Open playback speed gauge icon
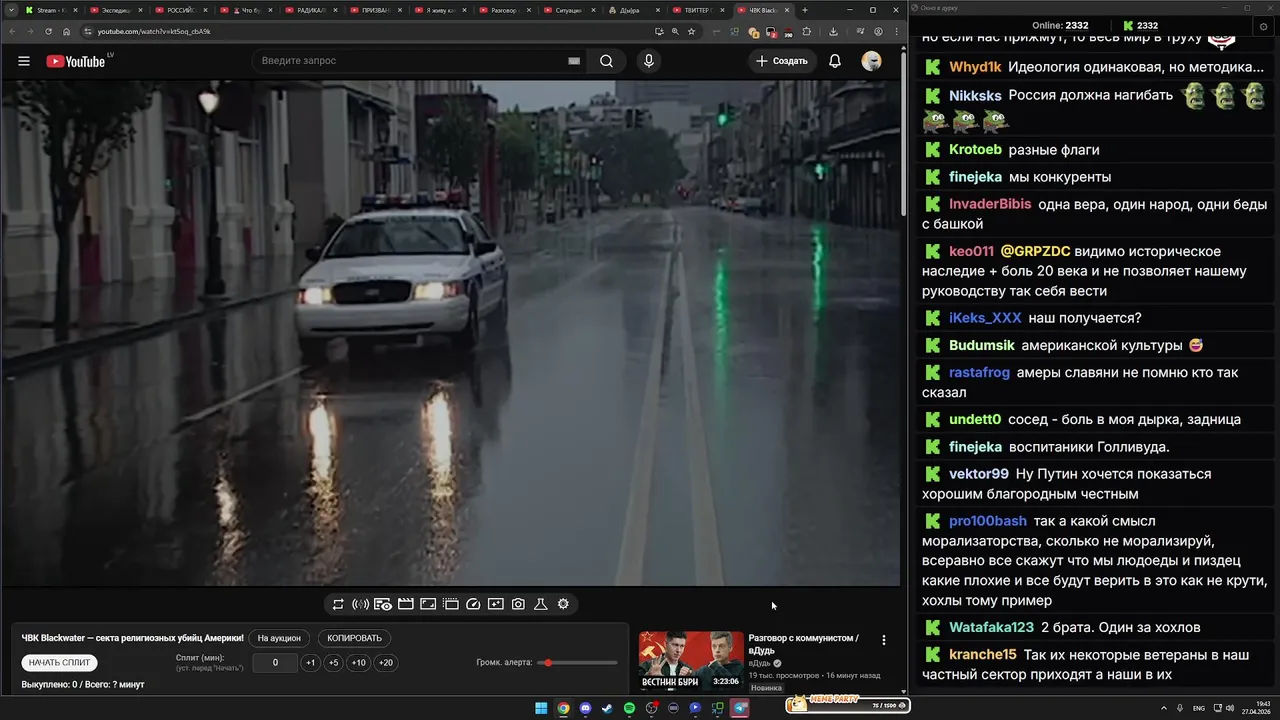Screen dimensions: 1280x720 pyautogui.click(x=474, y=604)
